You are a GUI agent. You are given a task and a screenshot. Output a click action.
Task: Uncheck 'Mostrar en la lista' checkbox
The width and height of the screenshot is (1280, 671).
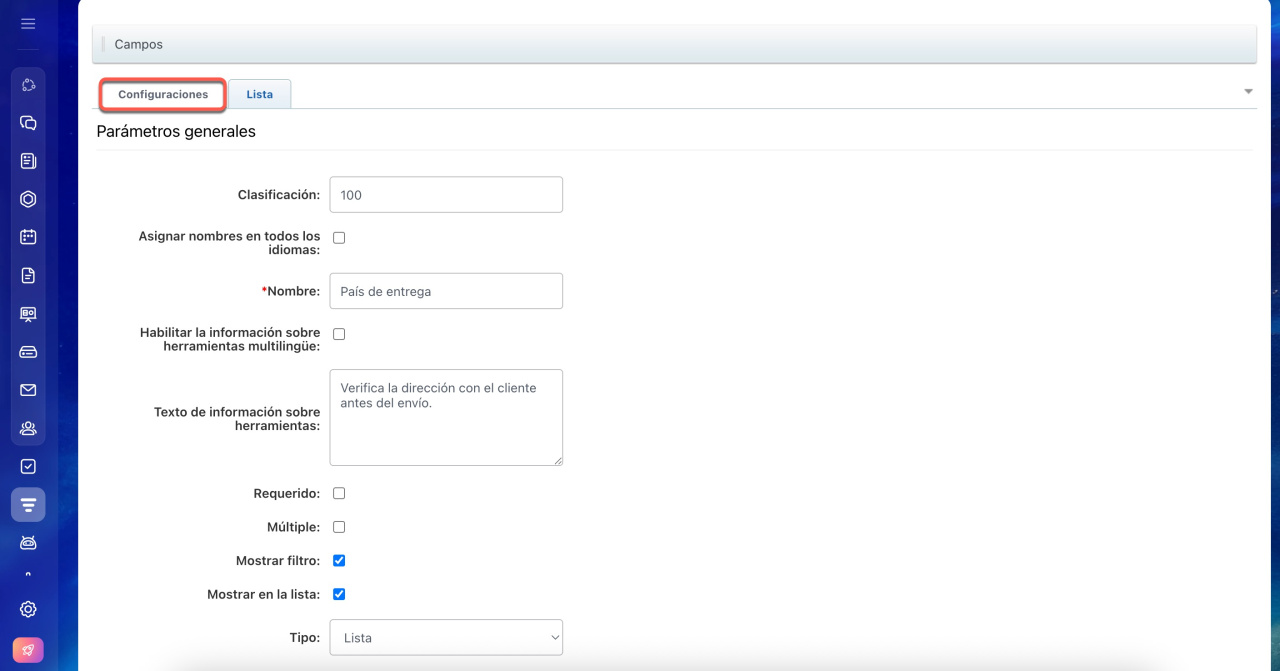339,594
